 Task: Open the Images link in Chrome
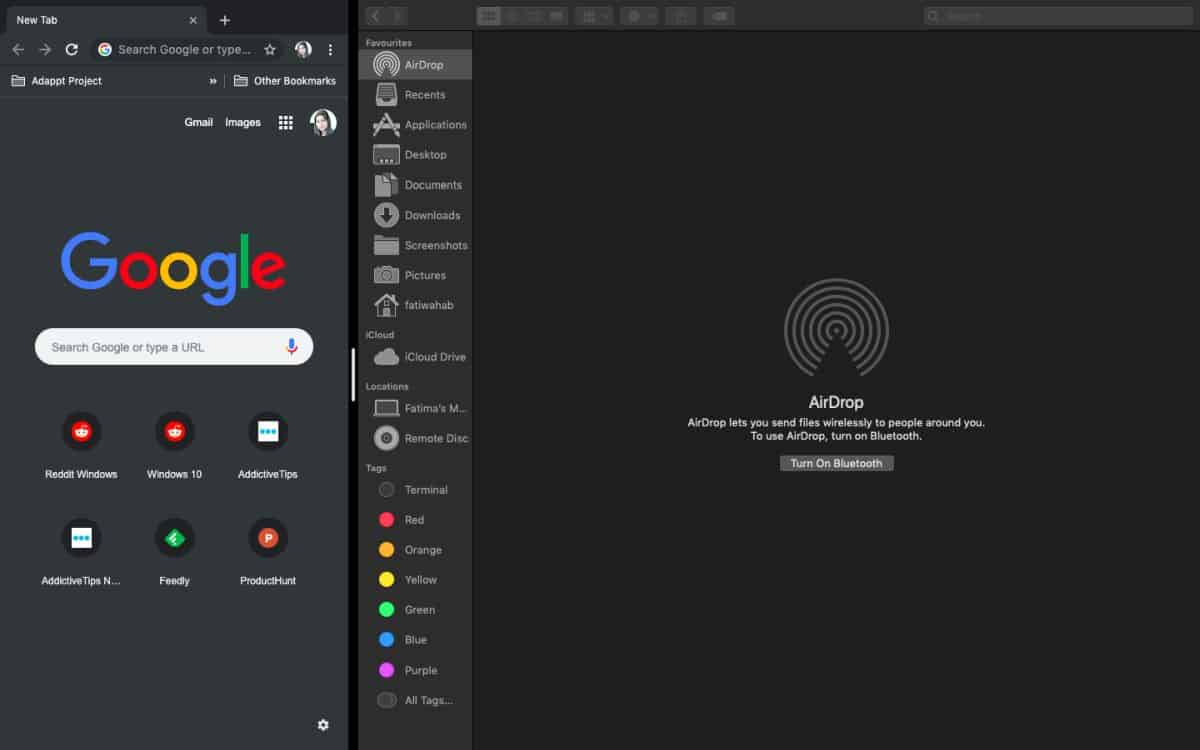click(242, 122)
